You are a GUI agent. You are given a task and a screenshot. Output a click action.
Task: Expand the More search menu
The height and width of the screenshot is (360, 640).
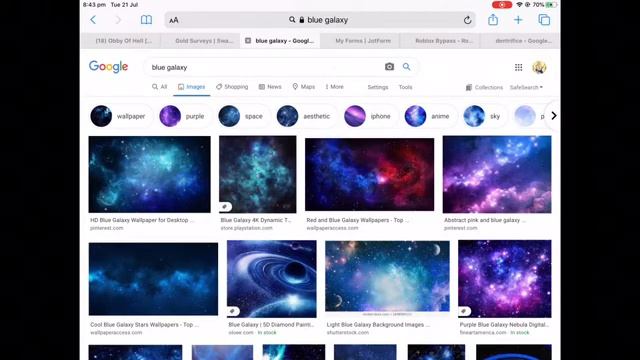coord(334,87)
